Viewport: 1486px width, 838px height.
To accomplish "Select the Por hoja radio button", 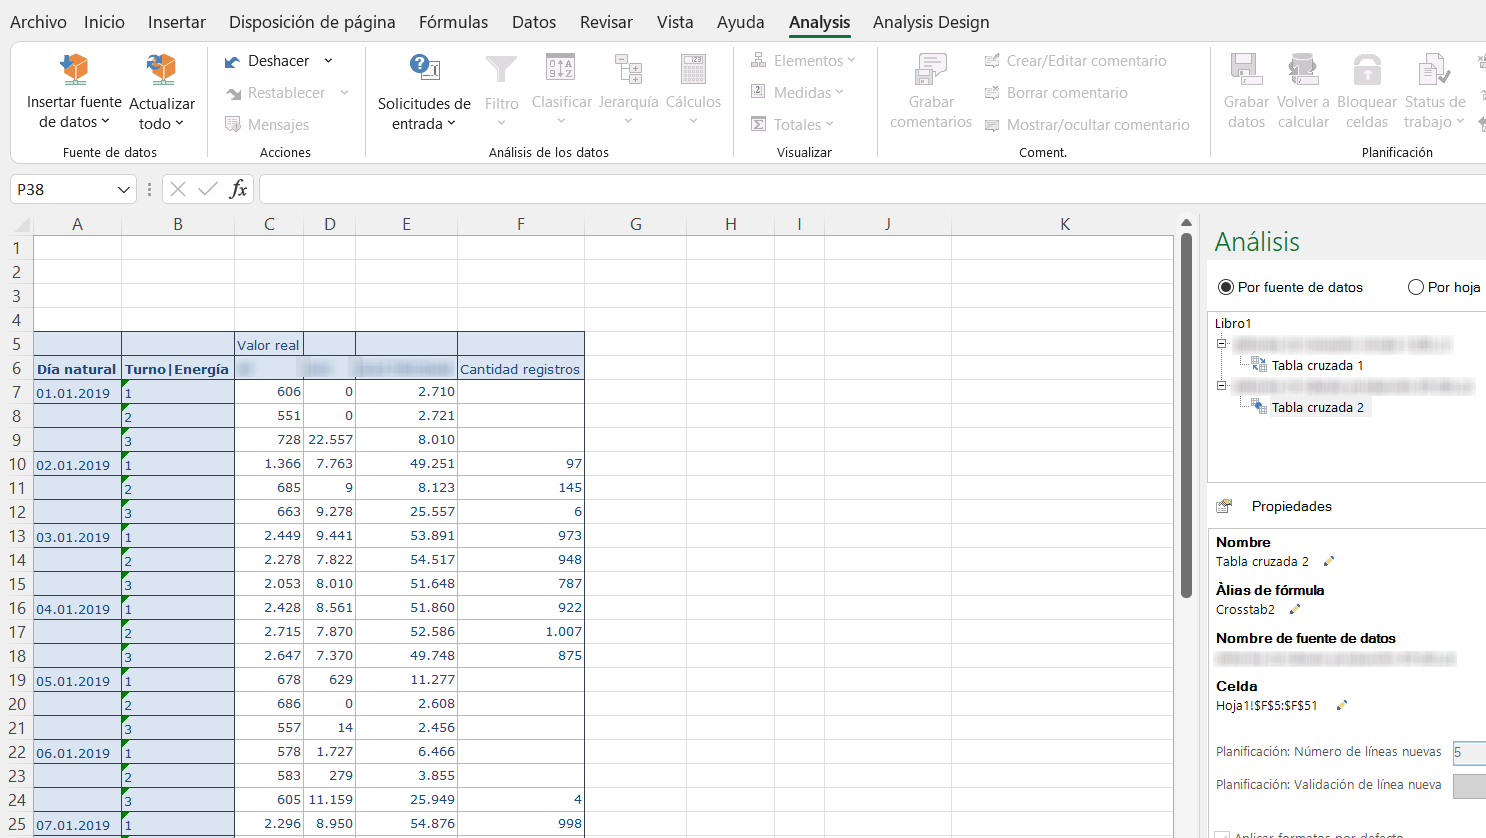I will [1416, 287].
